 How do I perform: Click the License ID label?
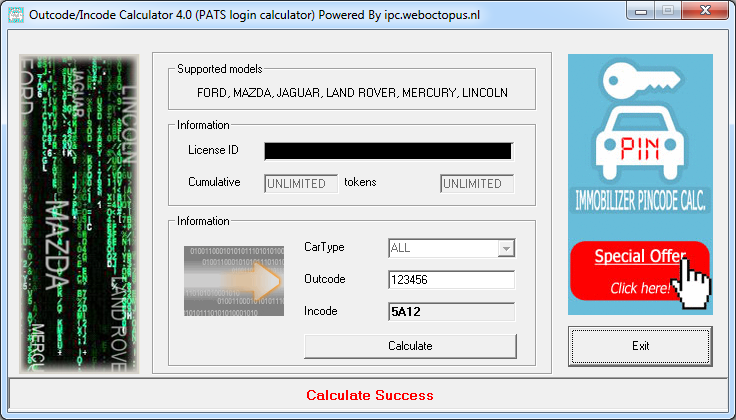pyautogui.click(x=214, y=150)
